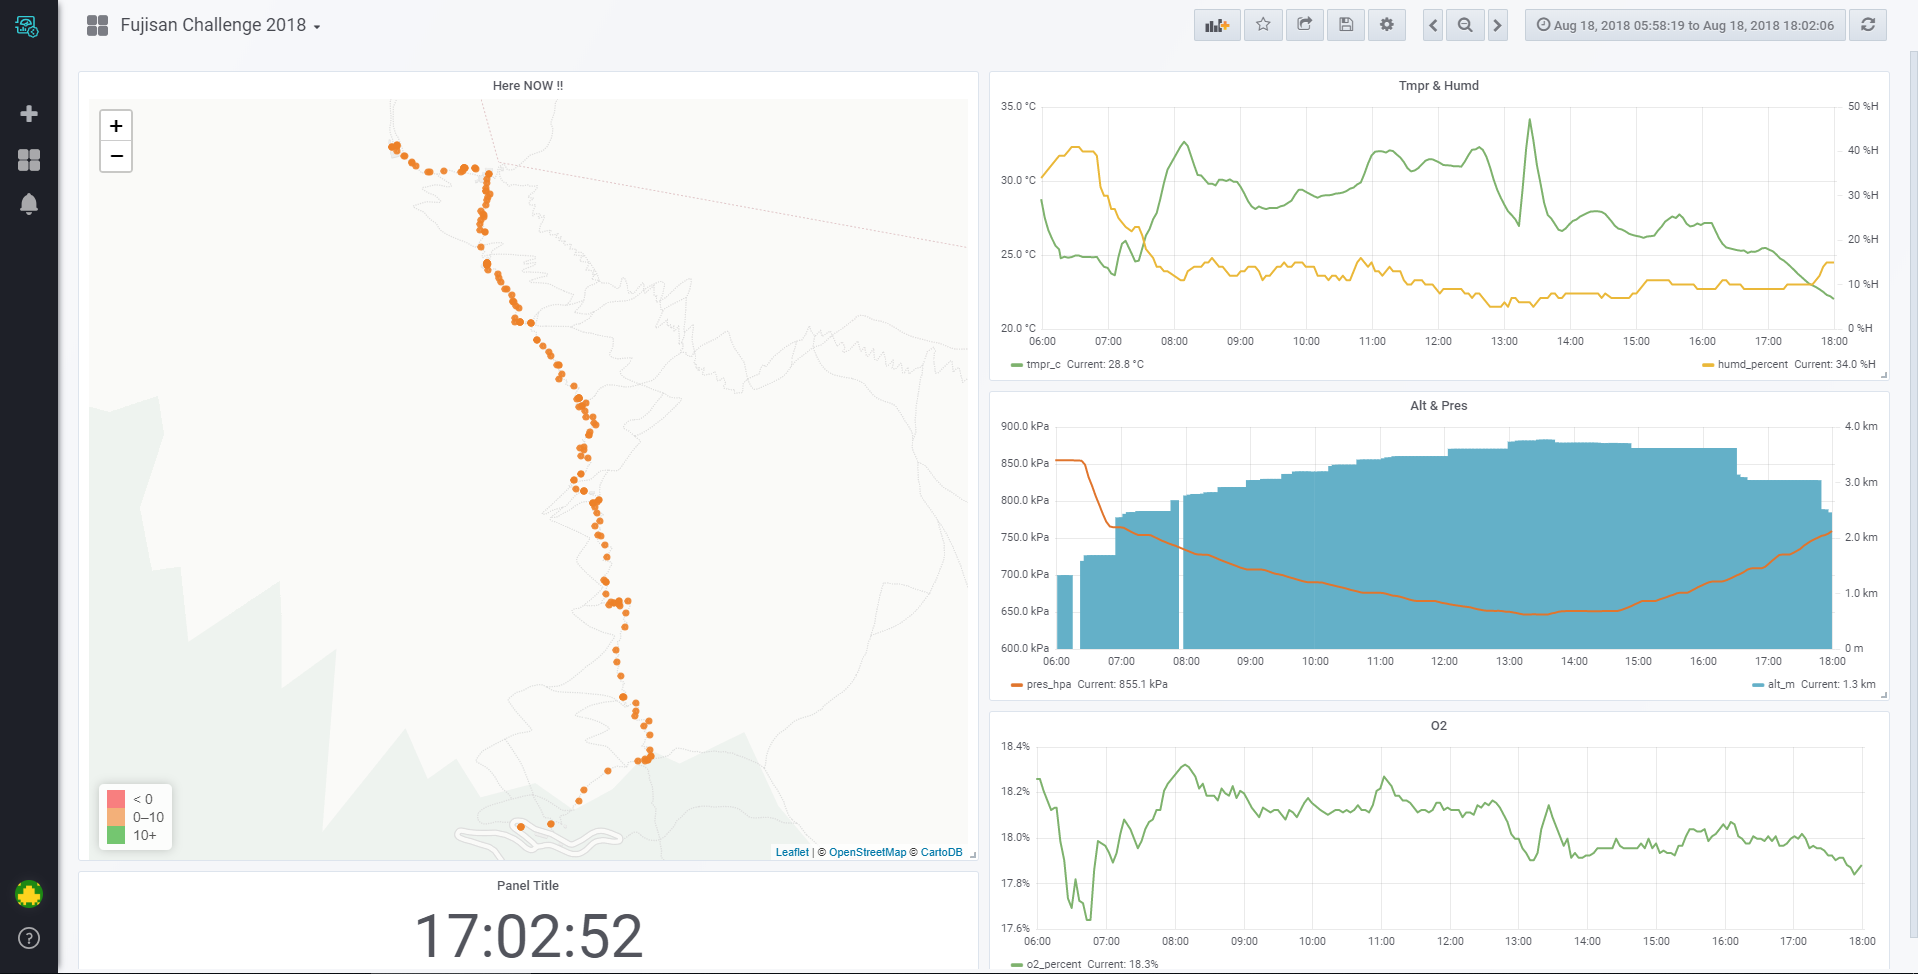
Task: Open the Share dashboard dialog
Action: tap(1304, 25)
